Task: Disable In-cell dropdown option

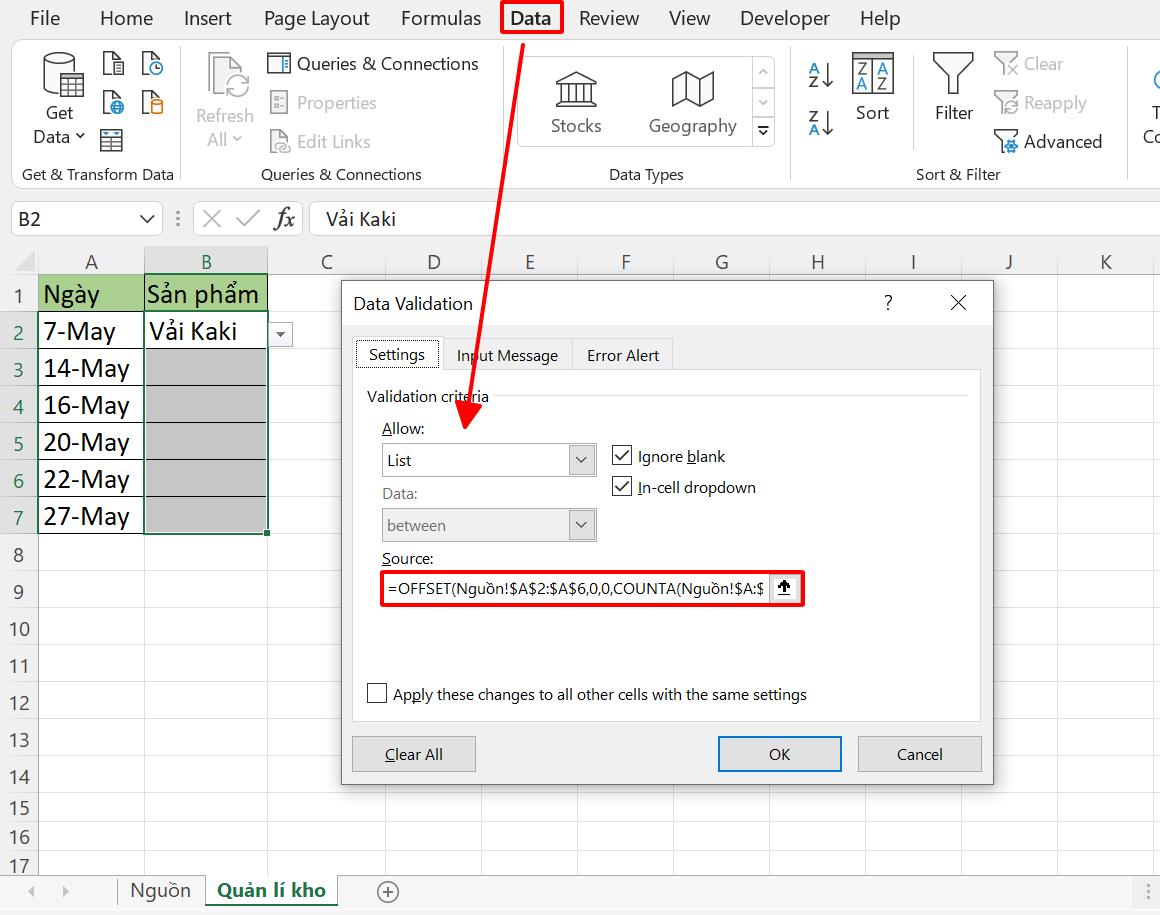Action: coord(622,487)
